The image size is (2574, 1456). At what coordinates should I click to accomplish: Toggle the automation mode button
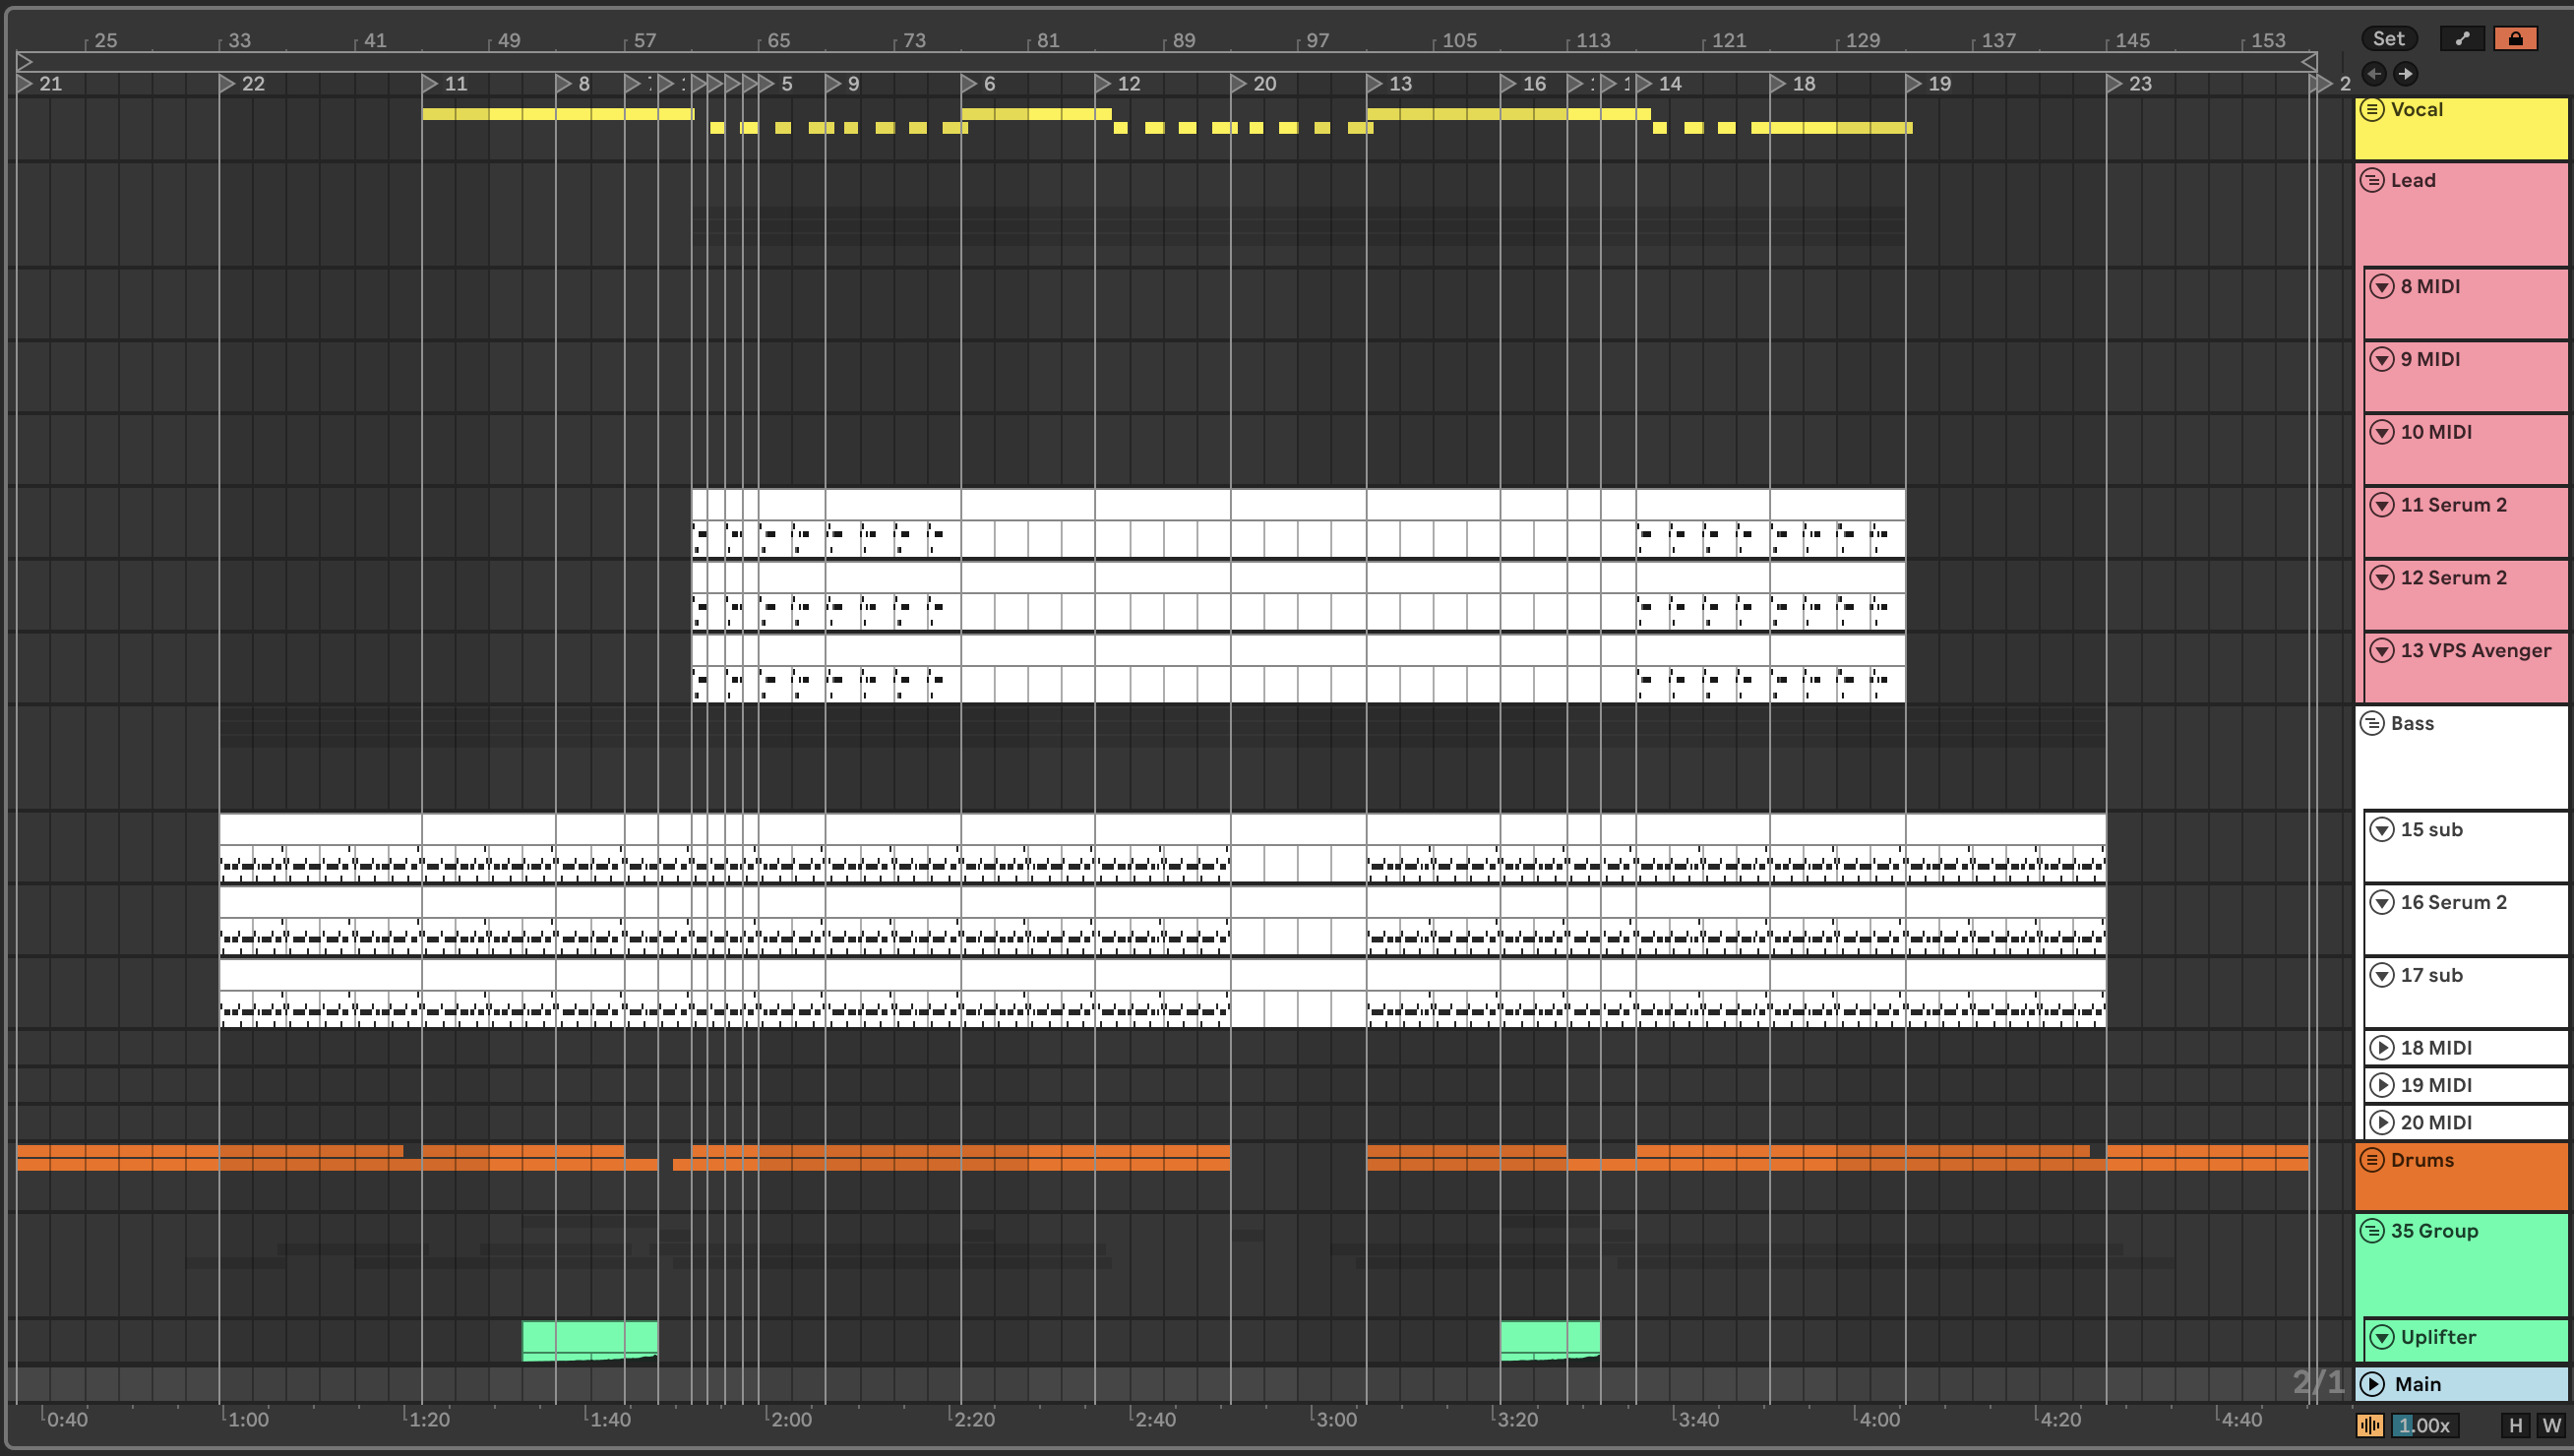[2462, 38]
